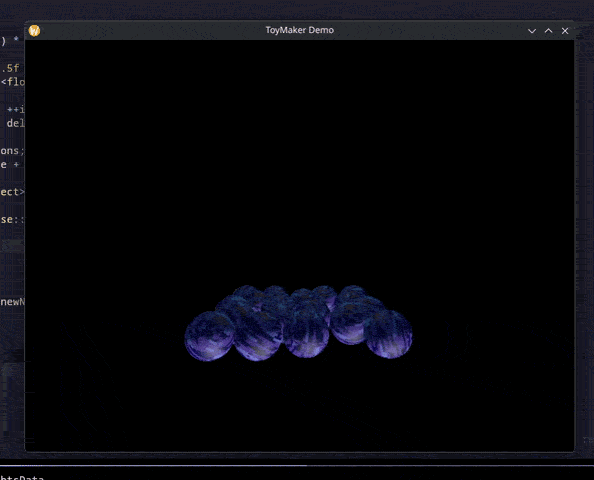The width and height of the screenshot is (594, 480).
Task: Close the ToyMaker Demo window
Action: [x=565, y=31]
